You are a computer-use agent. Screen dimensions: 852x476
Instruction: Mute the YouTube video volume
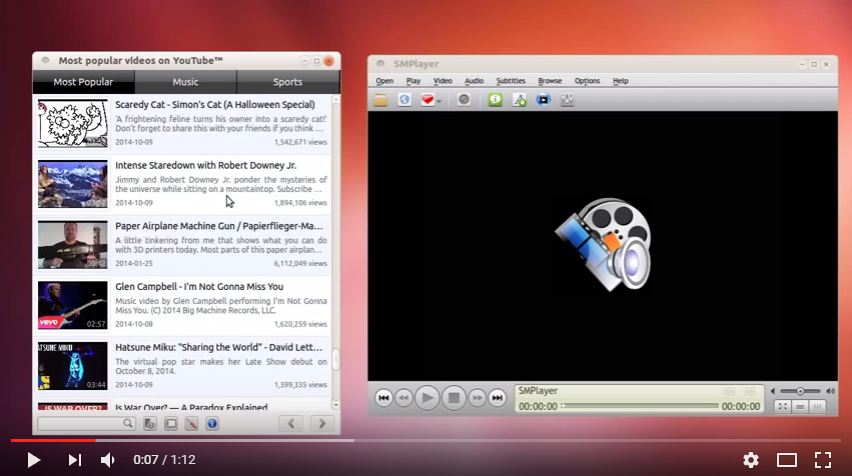(108, 460)
